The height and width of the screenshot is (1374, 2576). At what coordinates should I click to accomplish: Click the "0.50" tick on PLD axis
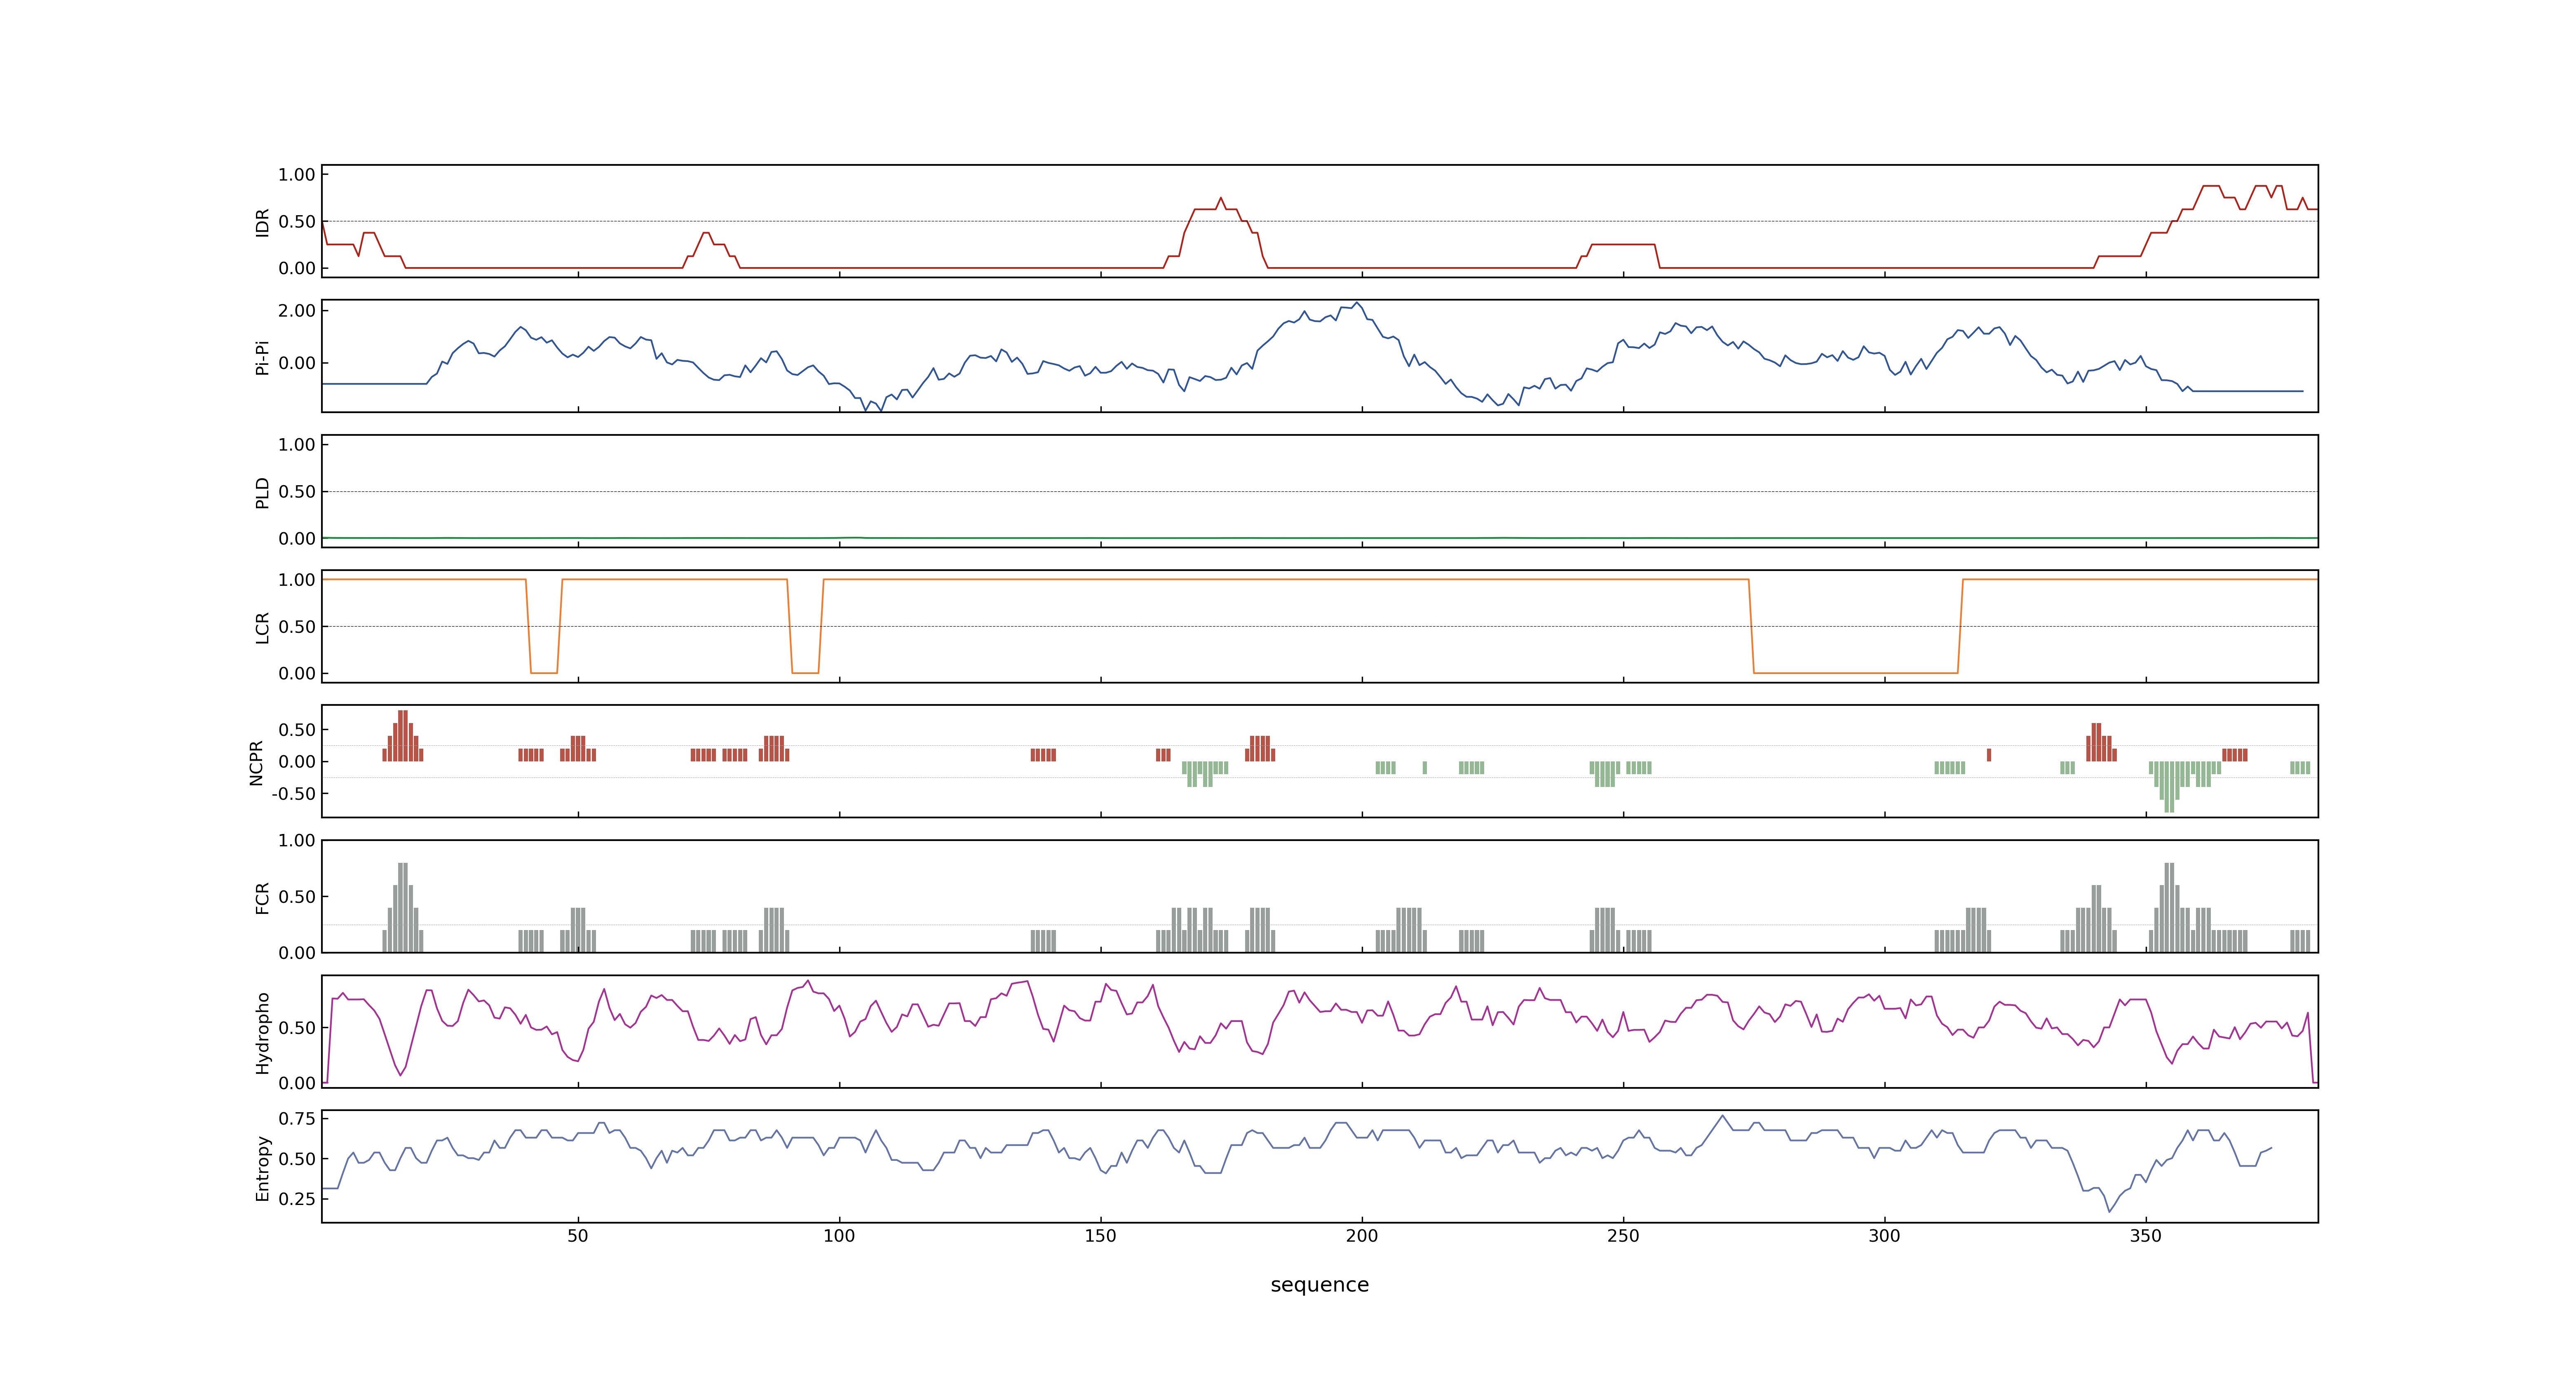pyautogui.click(x=297, y=492)
